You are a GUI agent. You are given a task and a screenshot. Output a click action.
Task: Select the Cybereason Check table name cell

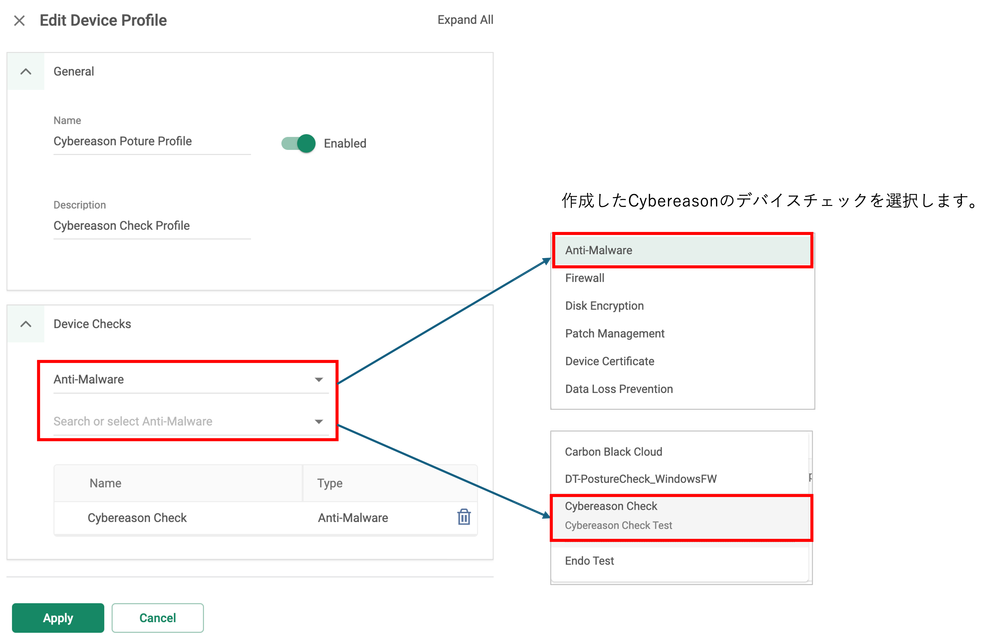[x=137, y=518]
